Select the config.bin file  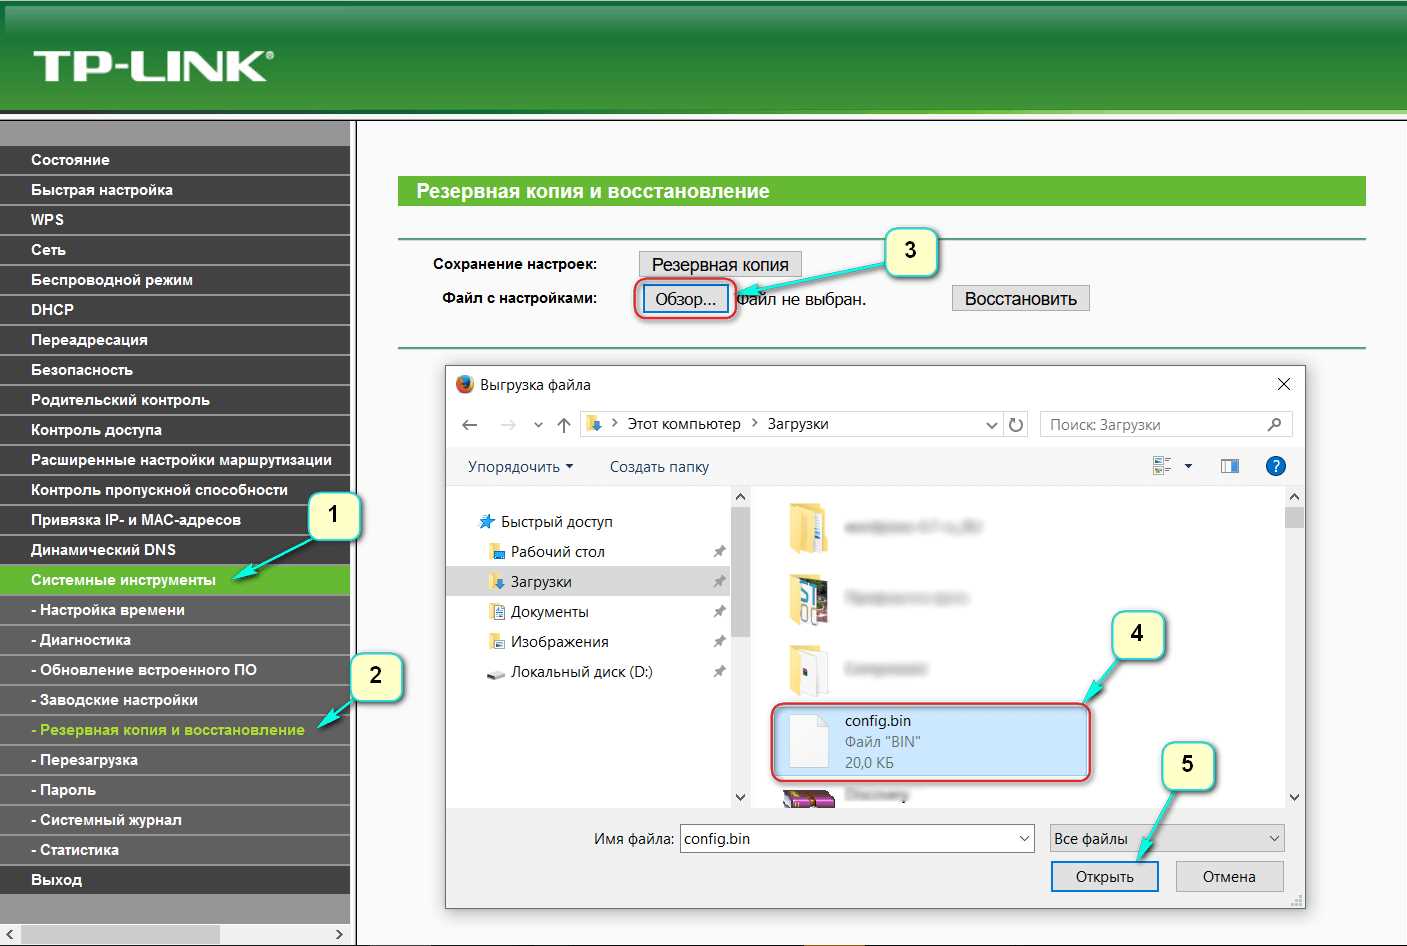point(930,742)
